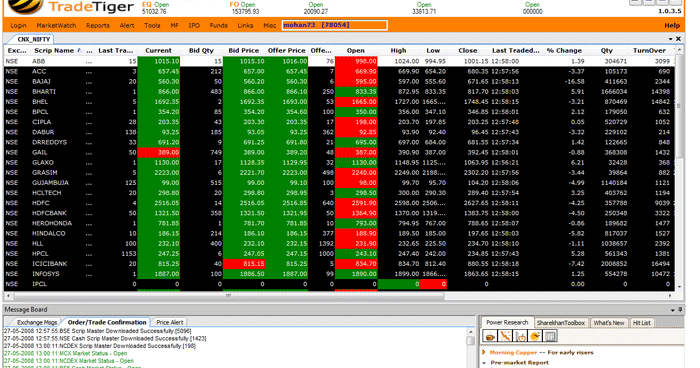Open the Links menu
Screen dimensions: 700x368
pos(245,25)
